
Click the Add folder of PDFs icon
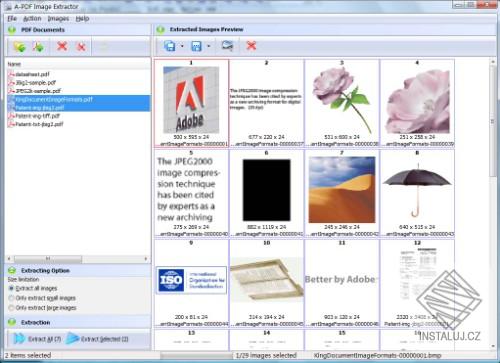pos(20,47)
